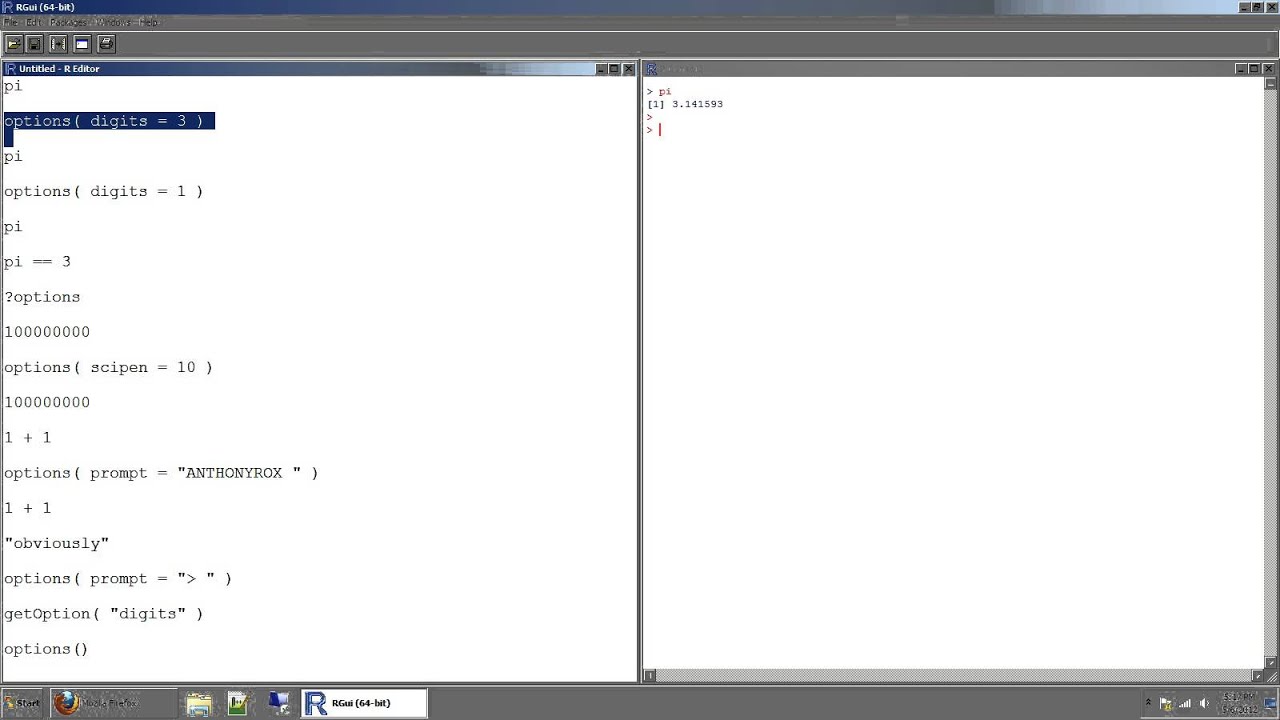Show hidden system tray icons arrow
Image resolution: width=1280 pixels, height=720 pixels.
pos(1148,703)
